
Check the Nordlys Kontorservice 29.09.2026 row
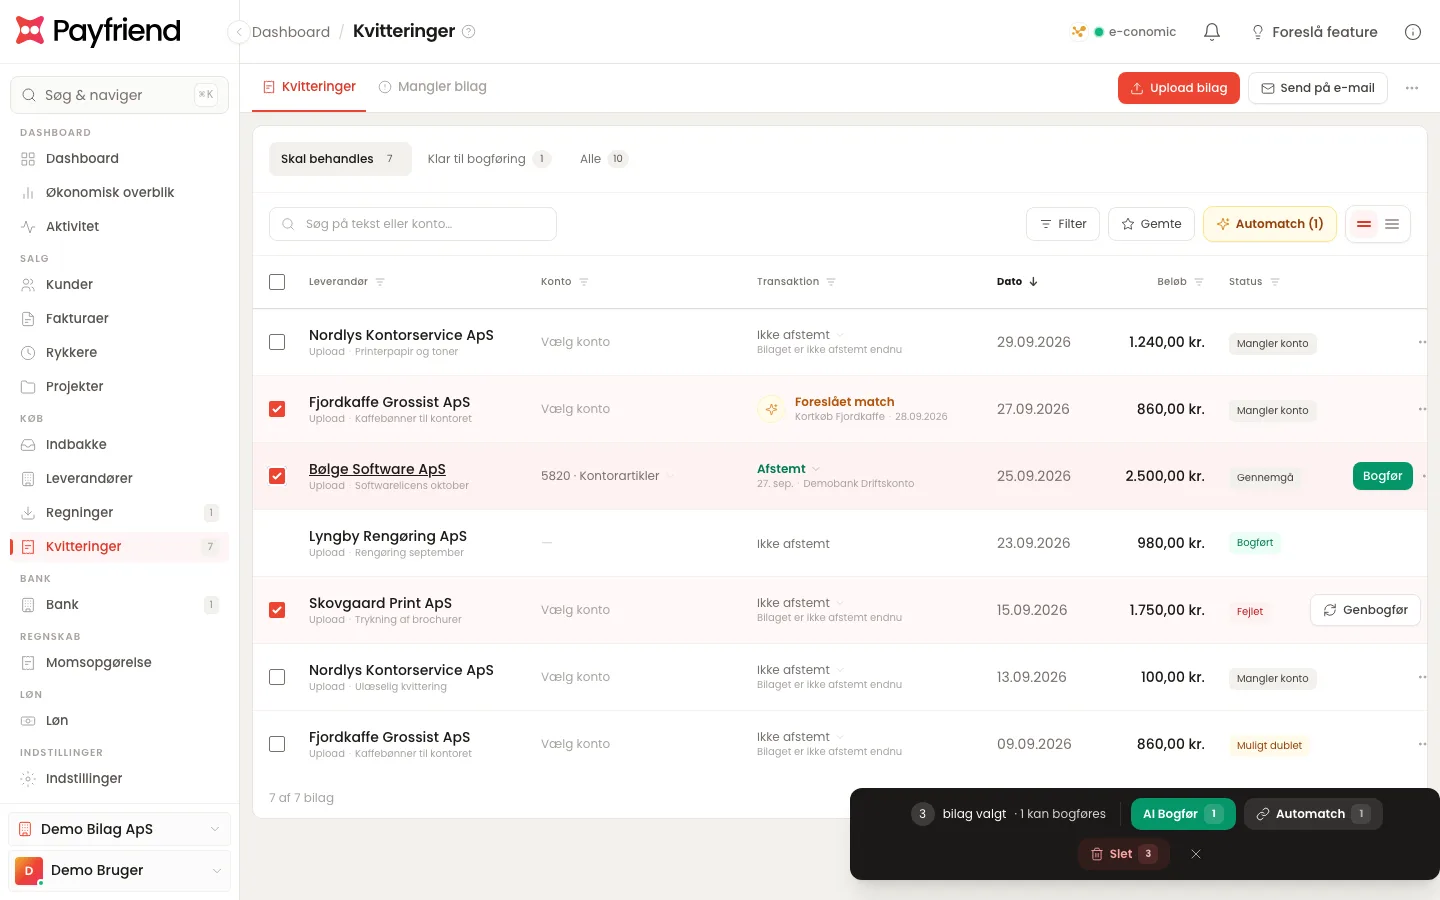(277, 342)
